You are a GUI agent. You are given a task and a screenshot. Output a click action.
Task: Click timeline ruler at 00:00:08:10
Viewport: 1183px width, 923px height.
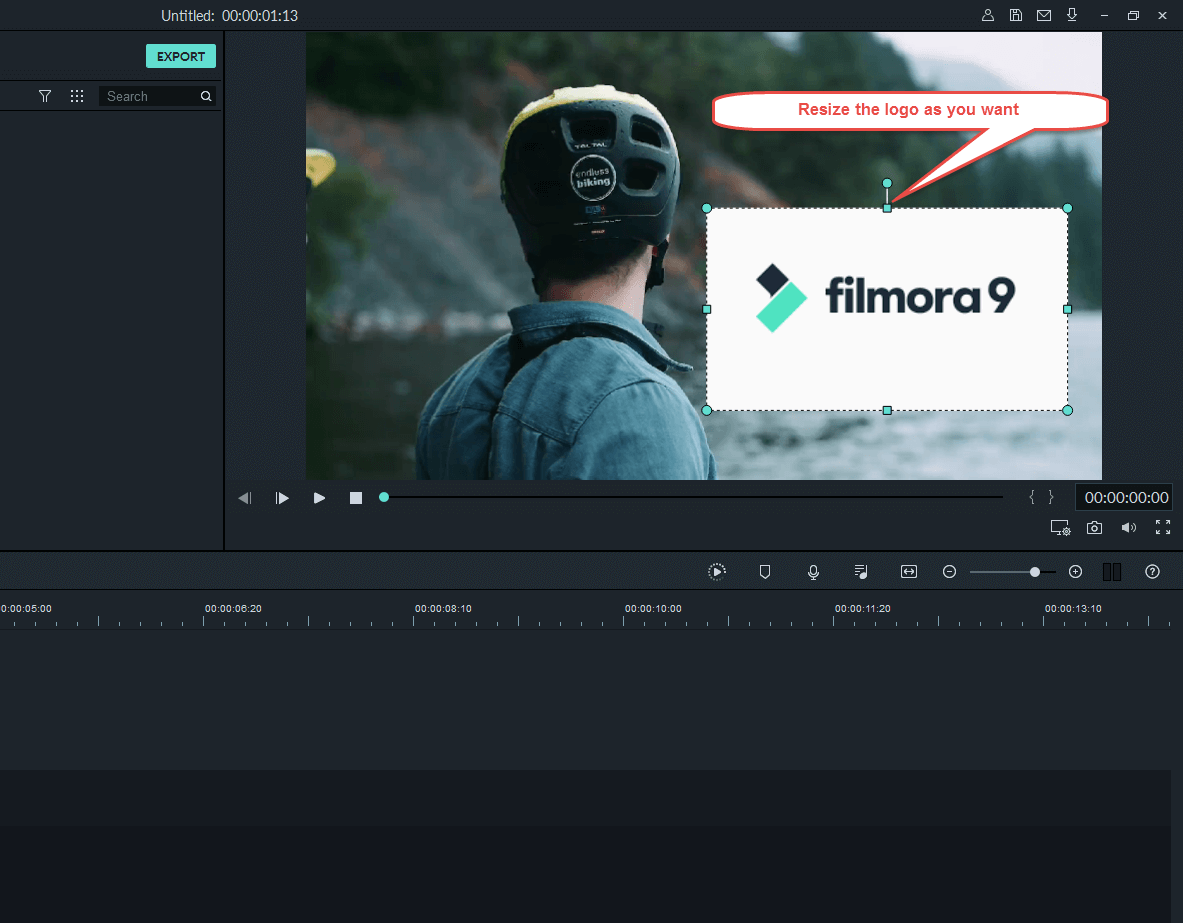pyautogui.click(x=443, y=608)
